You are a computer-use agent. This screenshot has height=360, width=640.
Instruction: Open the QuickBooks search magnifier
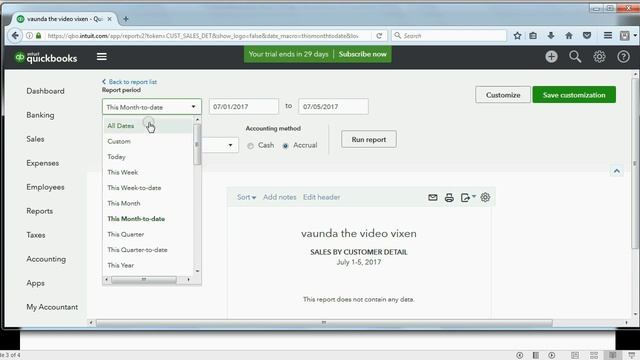click(x=575, y=57)
